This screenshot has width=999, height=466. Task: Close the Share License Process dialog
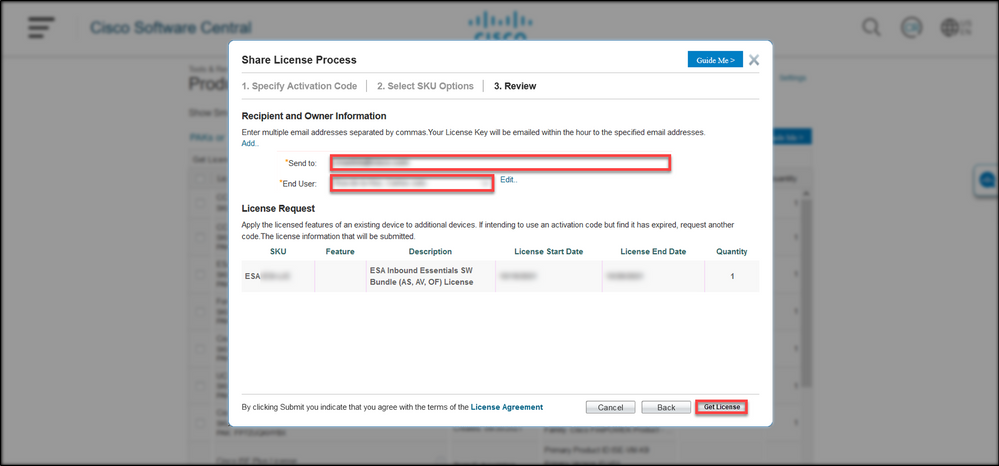753,60
